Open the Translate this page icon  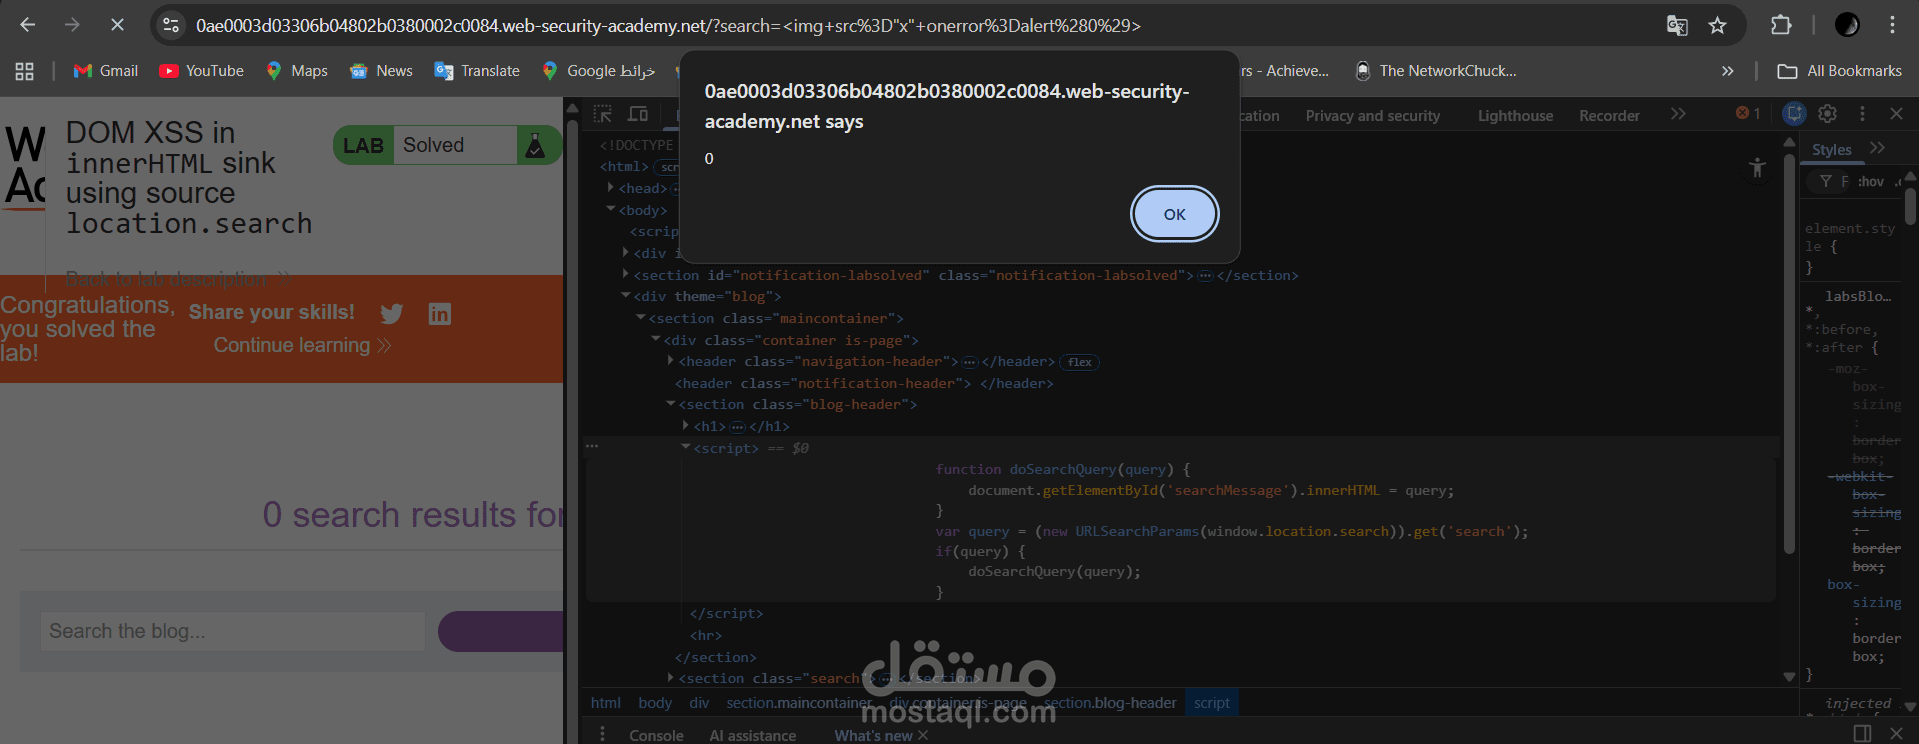[x=1677, y=25]
